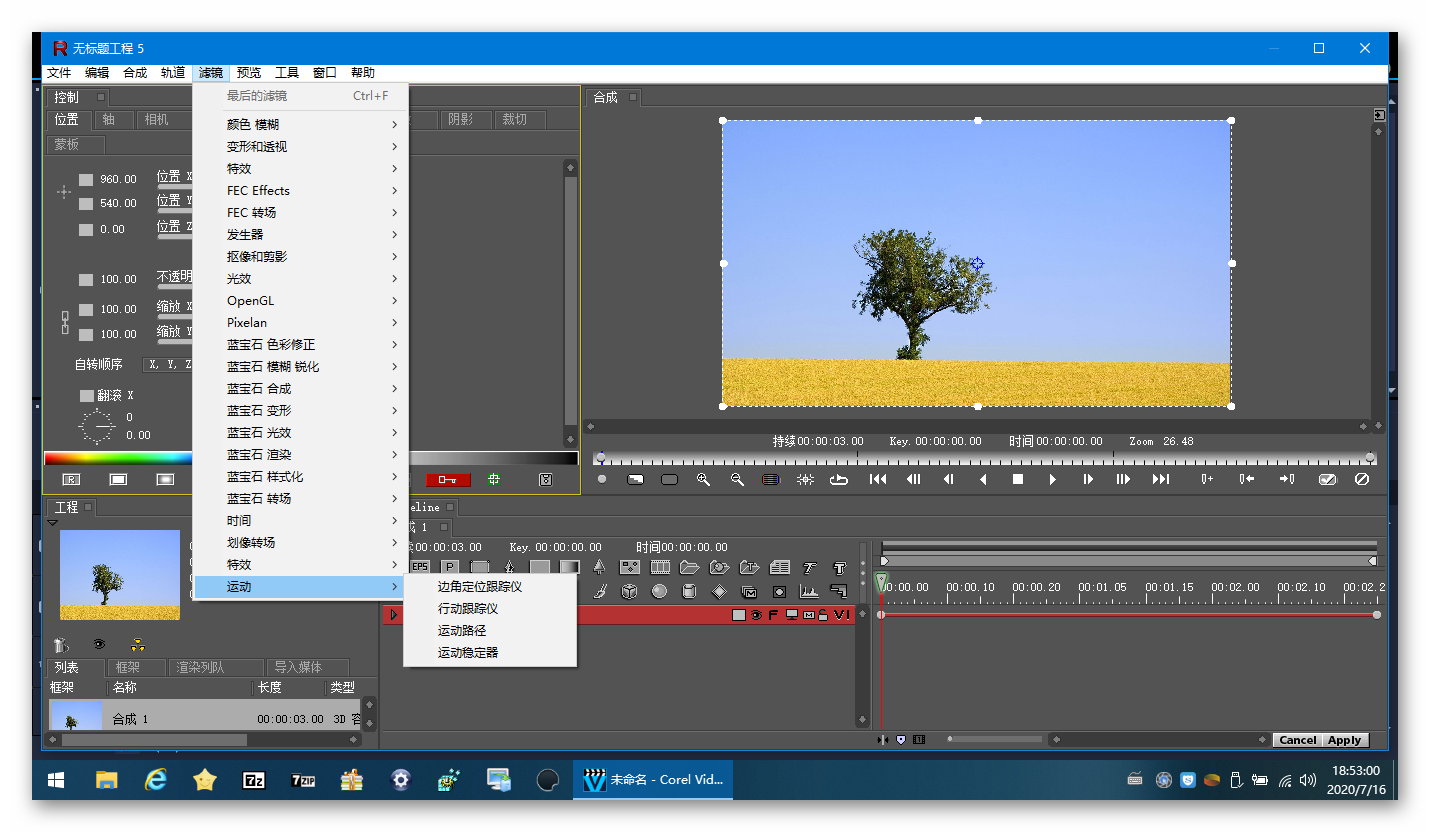Expand the FEC Effects submenu
This screenshot has height=832, width=1430.
pos(301,190)
